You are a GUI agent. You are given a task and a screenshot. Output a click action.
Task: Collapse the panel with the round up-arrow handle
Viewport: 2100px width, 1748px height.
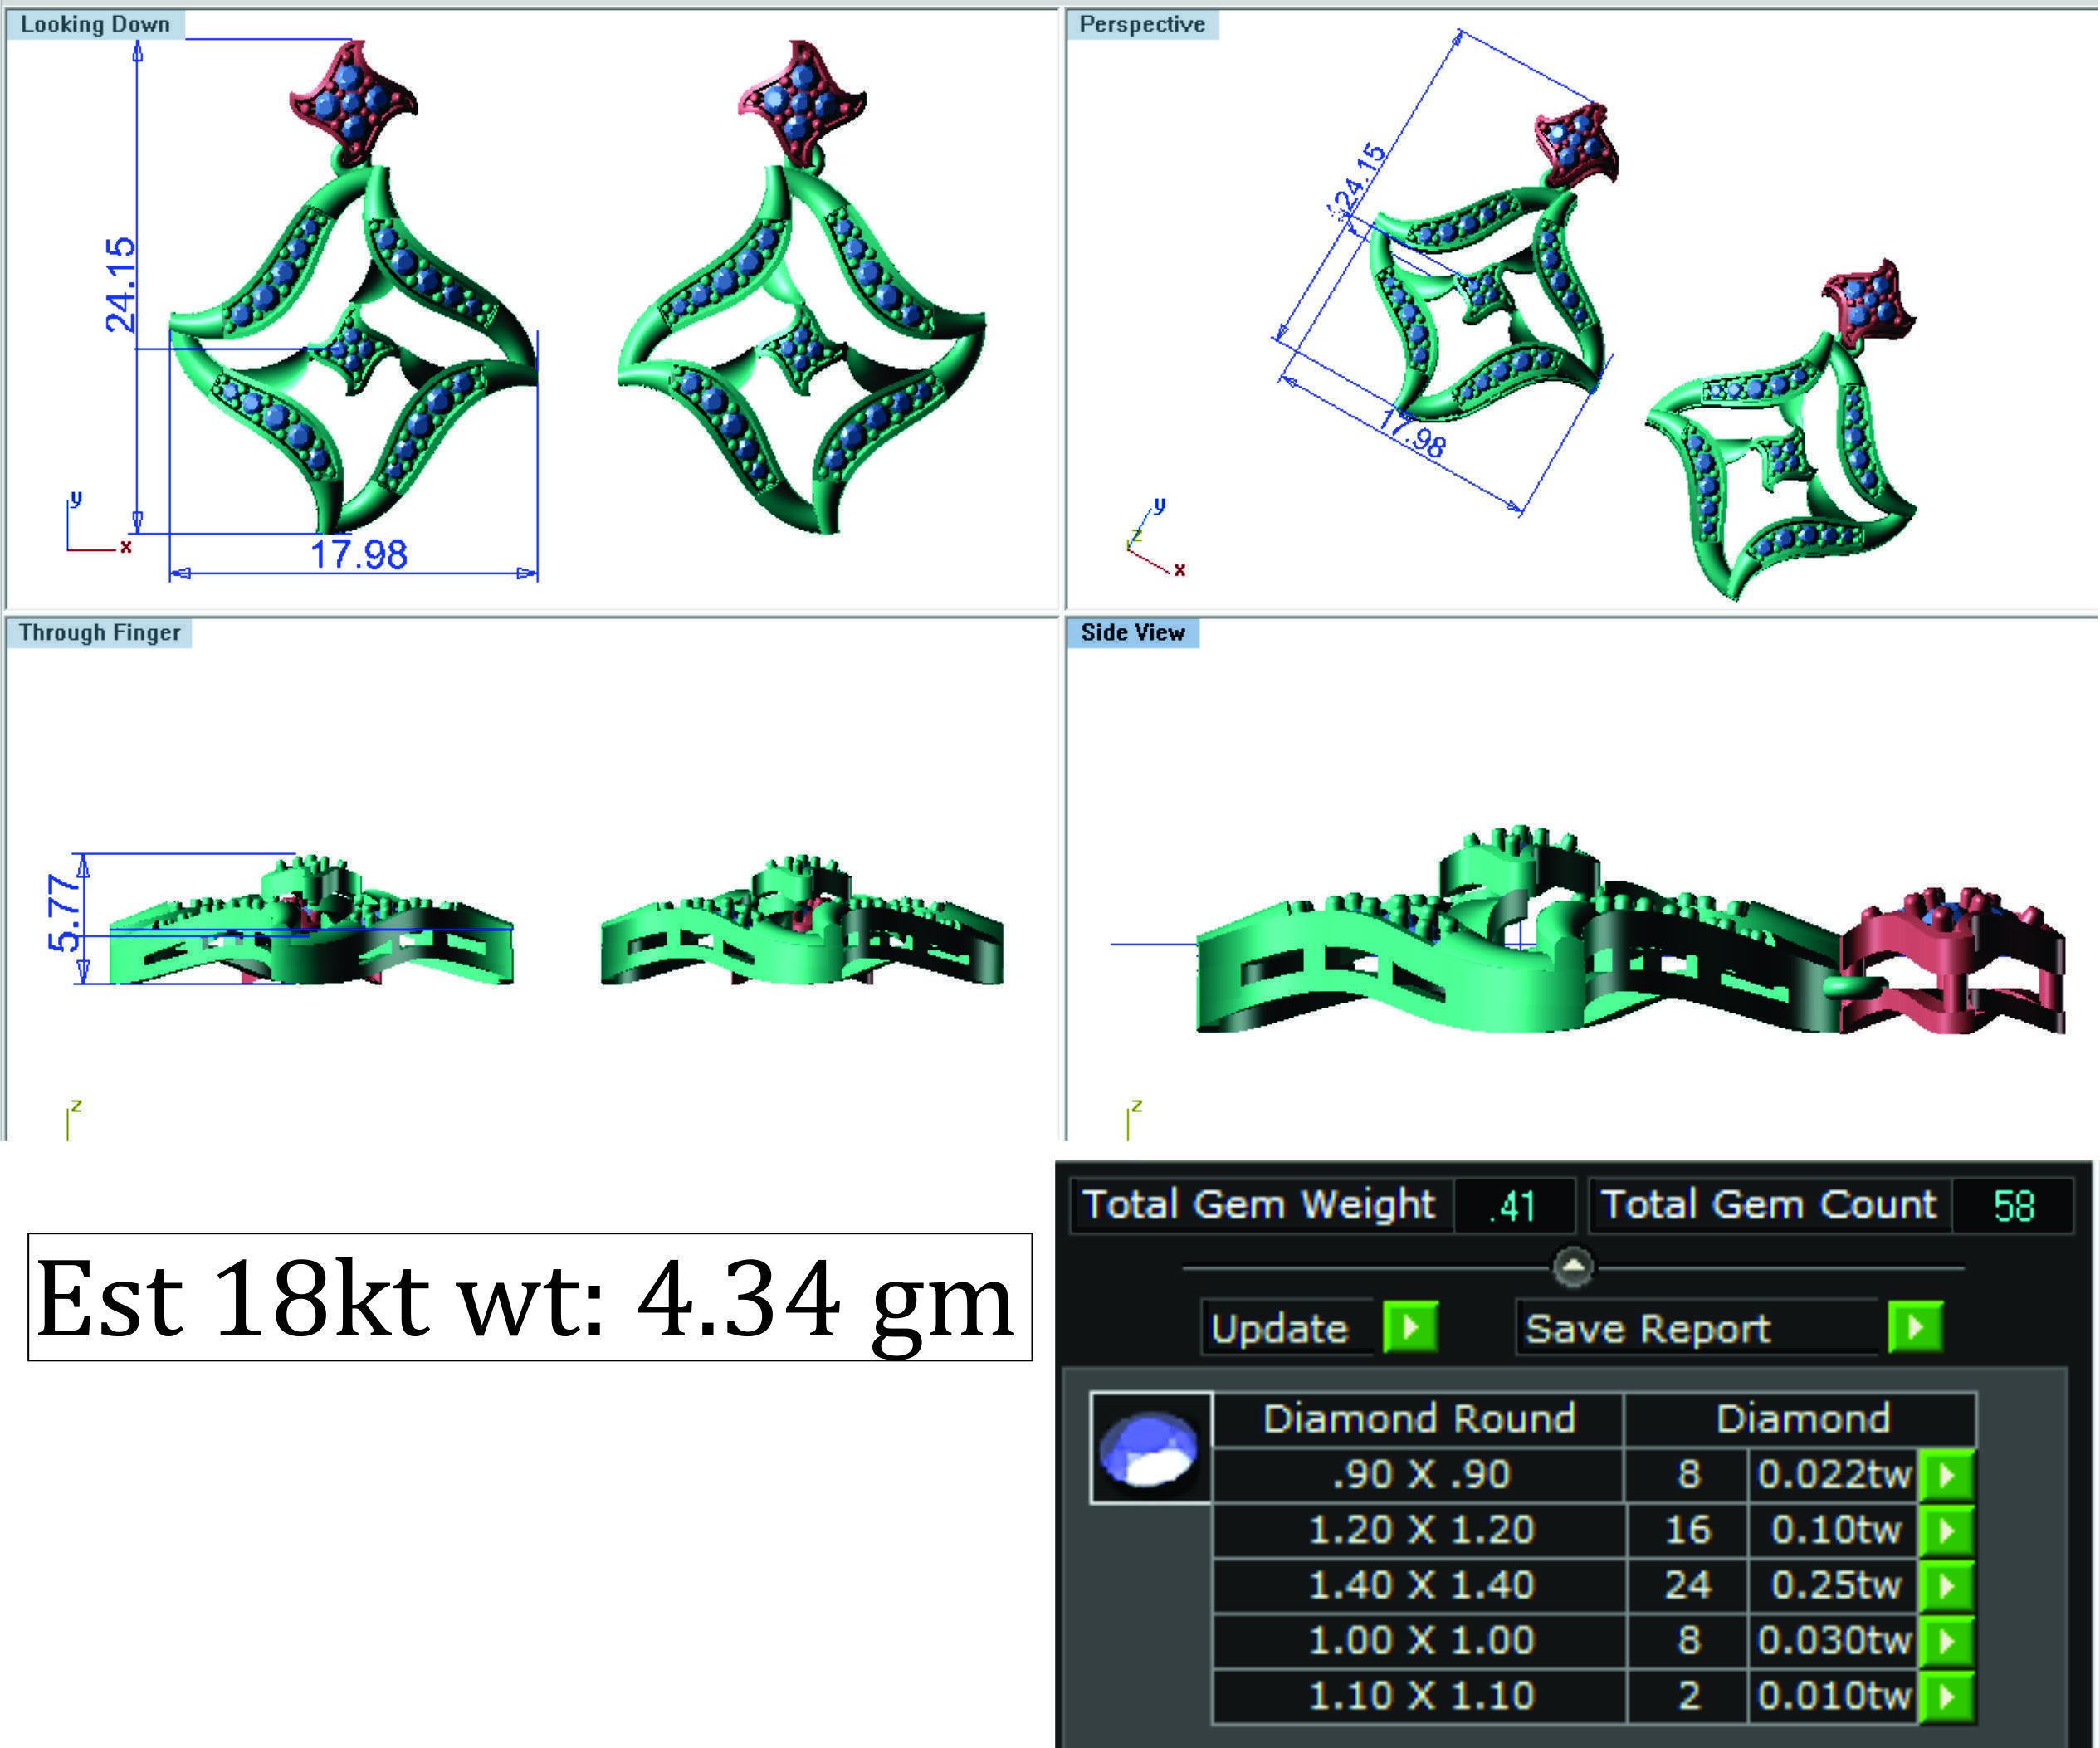[1573, 1267]
